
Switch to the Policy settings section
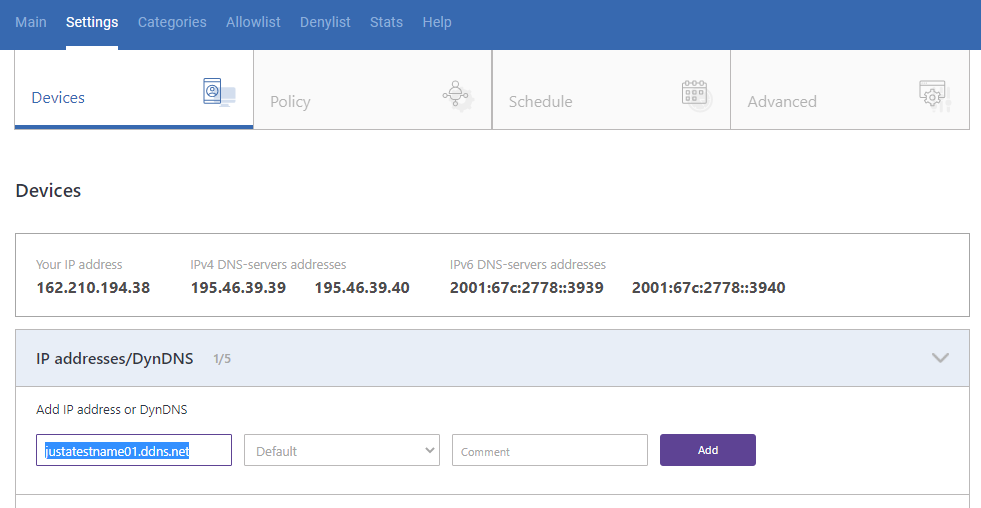[373, 89]
